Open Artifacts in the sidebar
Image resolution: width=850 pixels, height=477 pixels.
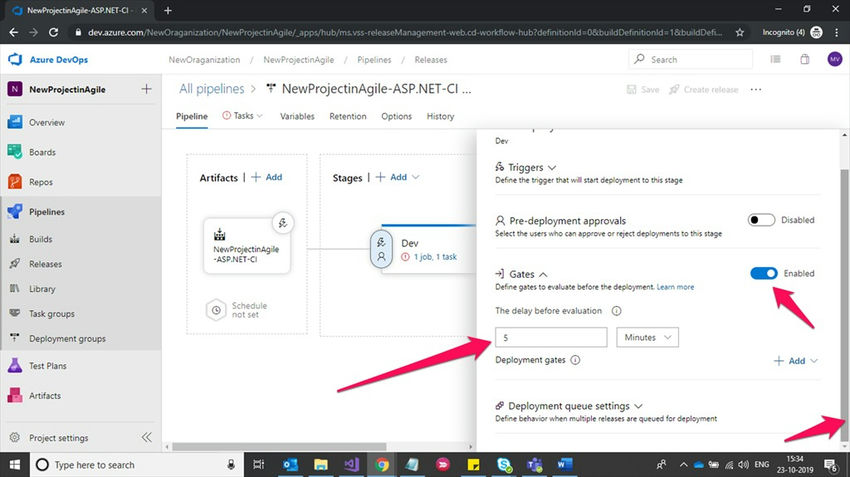tap(44, 396)
